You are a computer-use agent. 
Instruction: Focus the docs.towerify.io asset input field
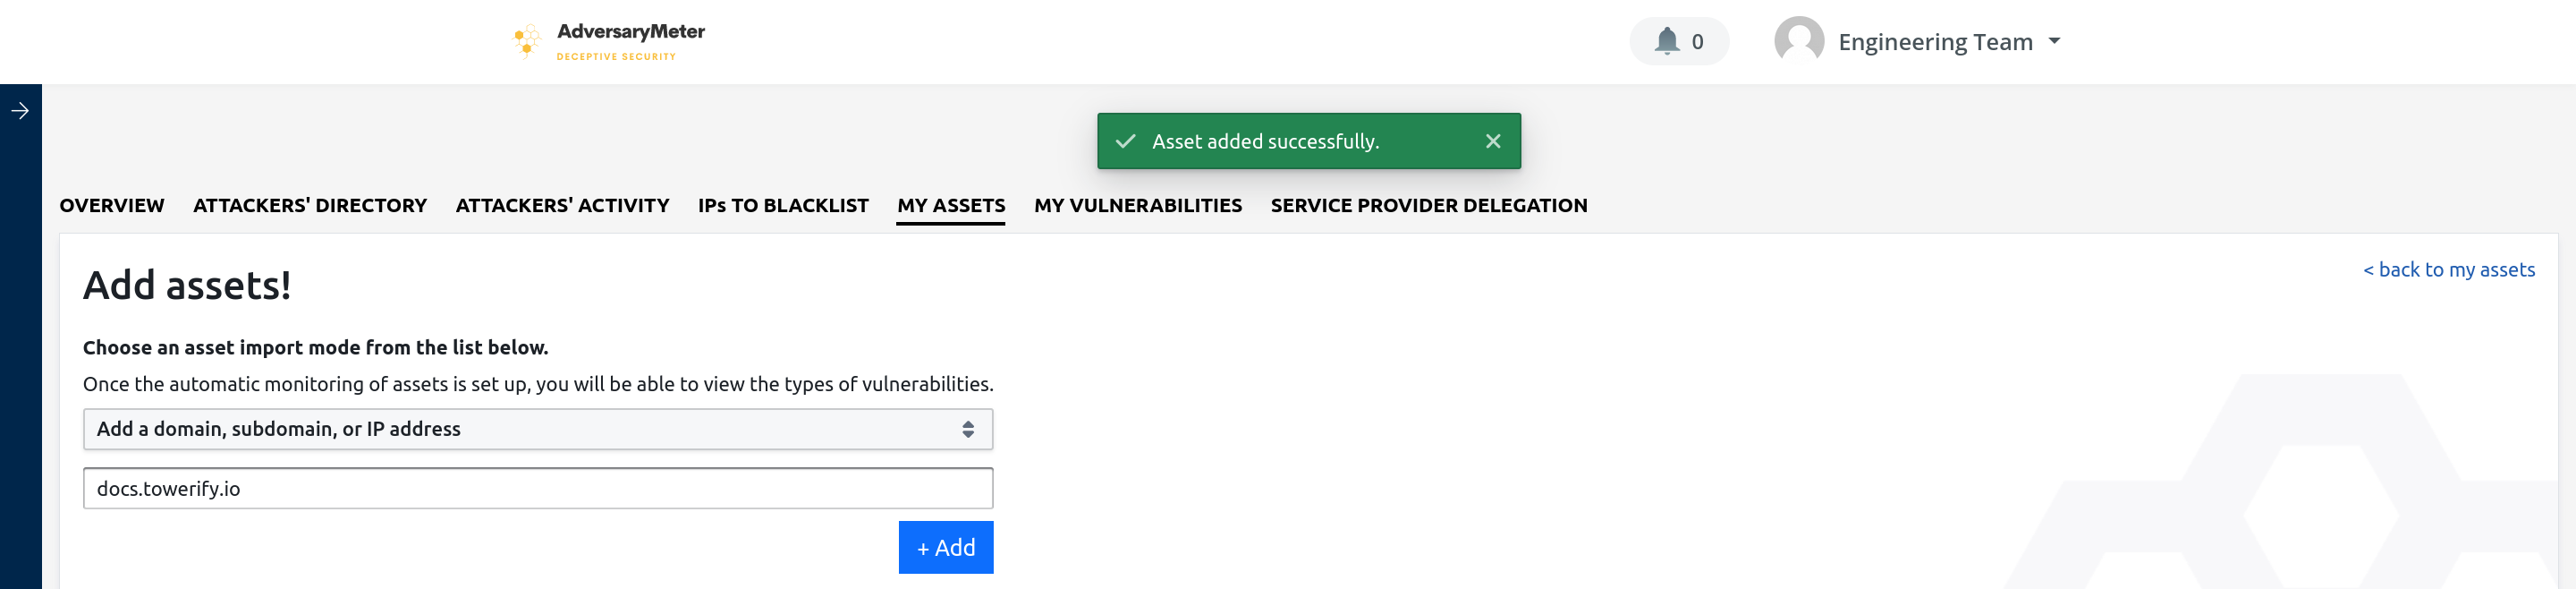click(537, 488)
